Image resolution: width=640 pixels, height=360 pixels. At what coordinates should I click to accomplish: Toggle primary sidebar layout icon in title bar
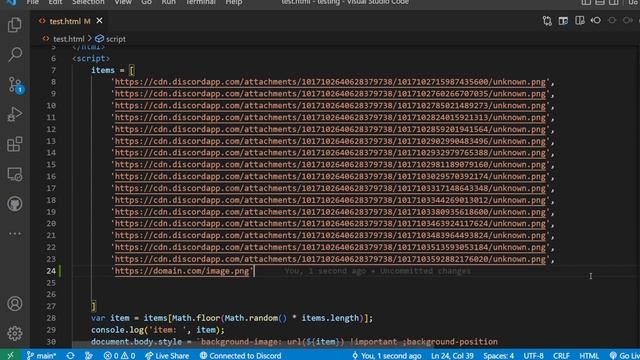(x=586, y=2)
